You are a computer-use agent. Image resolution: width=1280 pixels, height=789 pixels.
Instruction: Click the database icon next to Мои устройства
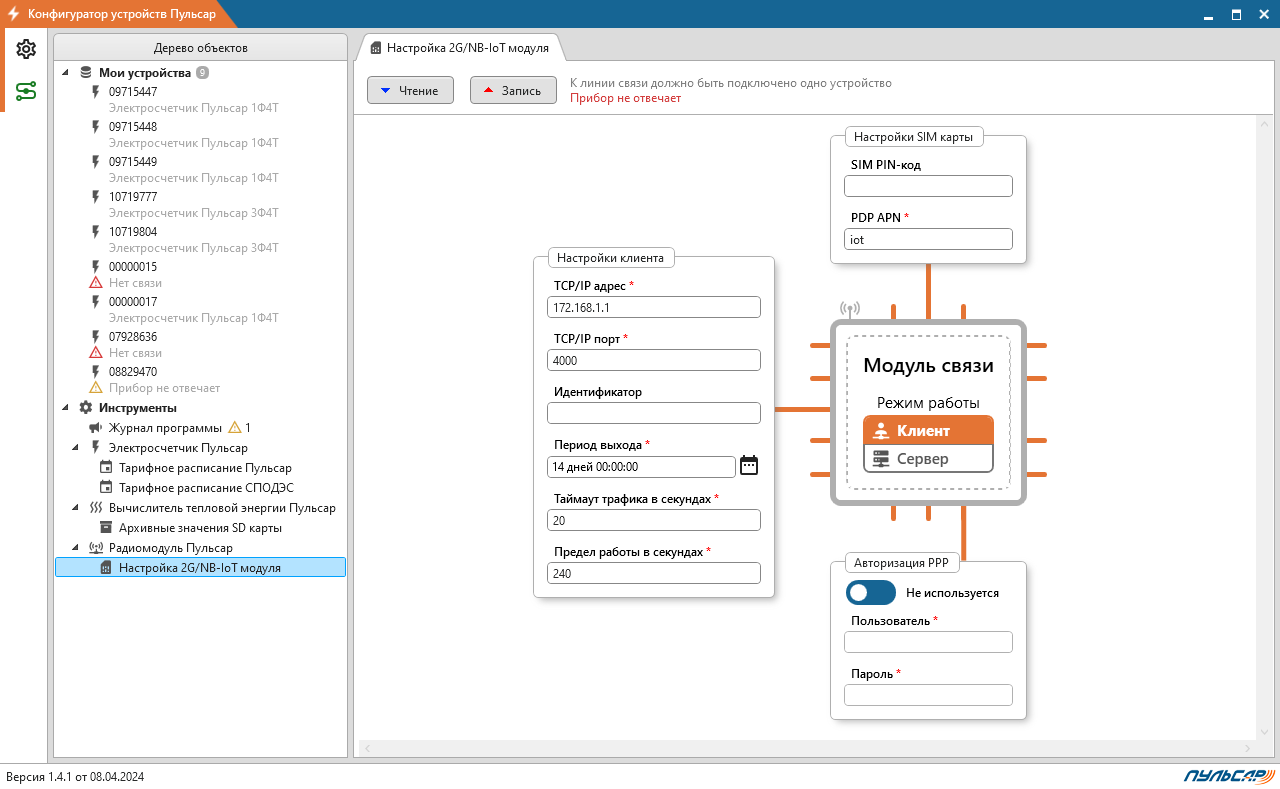pyautogui.click(x=86, y=72)
